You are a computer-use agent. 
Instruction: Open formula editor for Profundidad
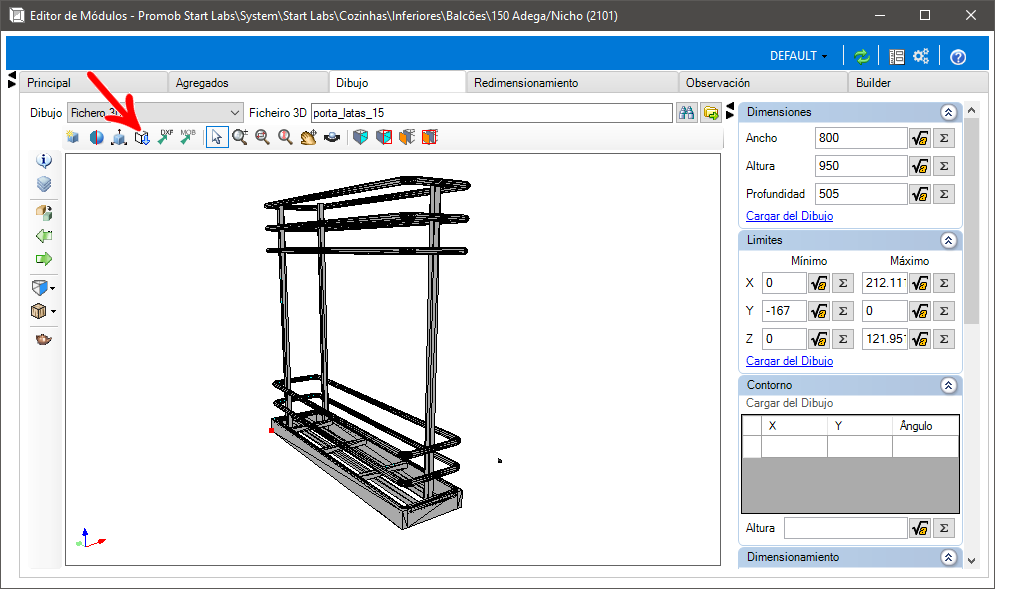919,194
